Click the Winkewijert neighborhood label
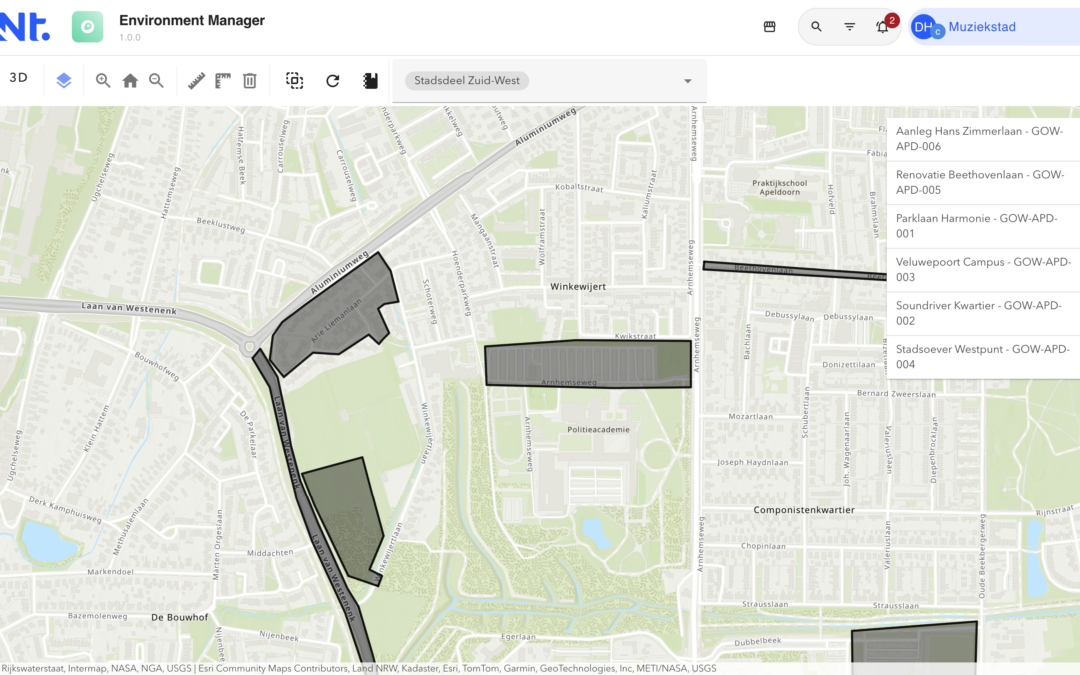 point(578,287)
